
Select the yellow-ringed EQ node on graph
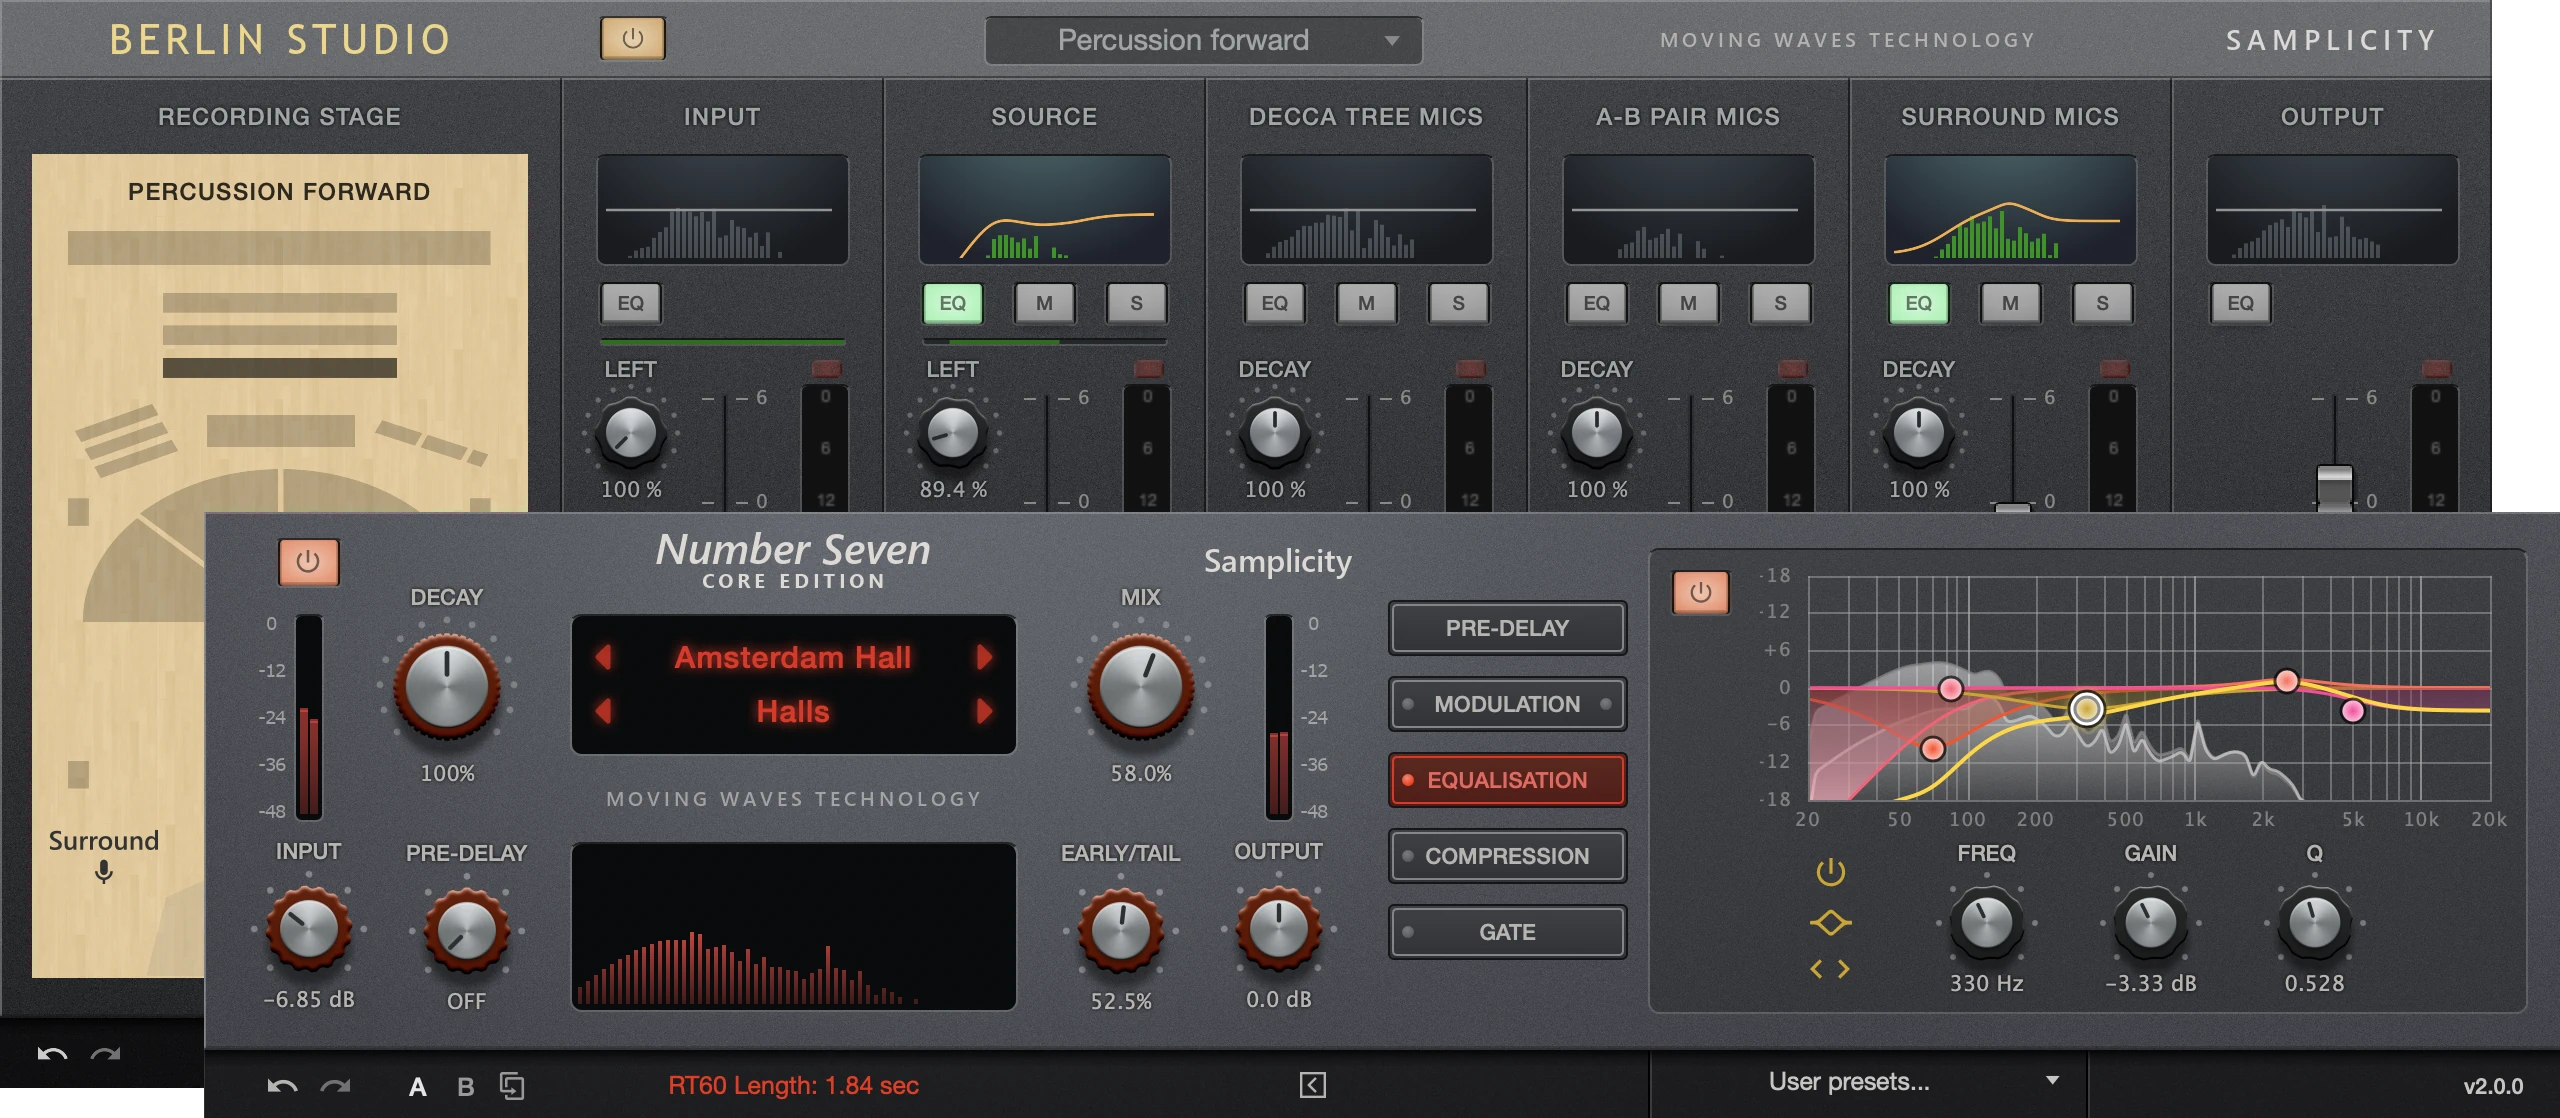coord(2086,709)
